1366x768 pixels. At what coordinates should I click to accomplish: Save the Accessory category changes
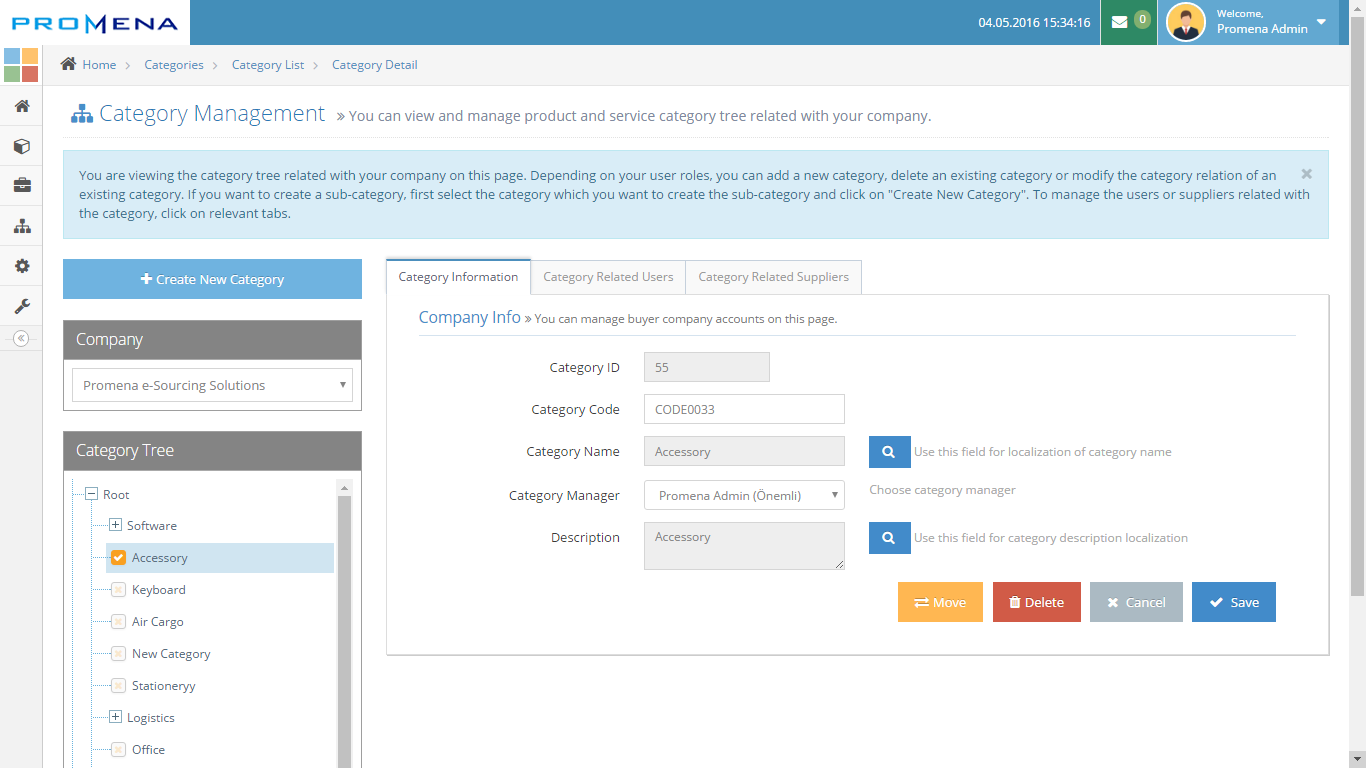[1233, 602]
